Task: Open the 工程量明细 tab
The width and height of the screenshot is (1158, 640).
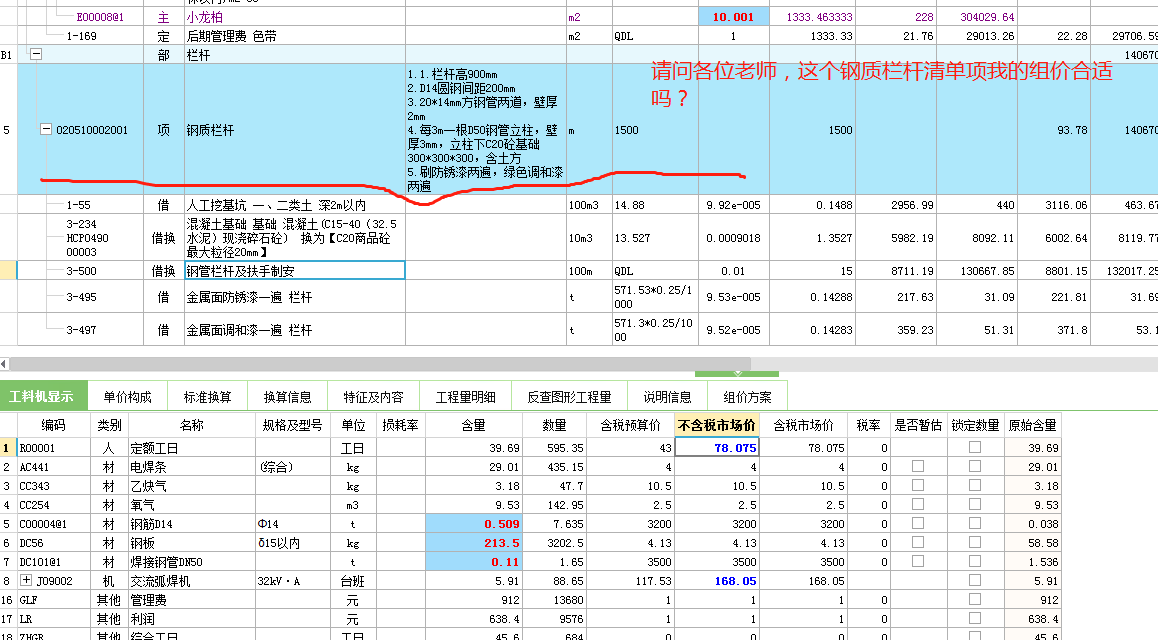Action: click(465, 396)
